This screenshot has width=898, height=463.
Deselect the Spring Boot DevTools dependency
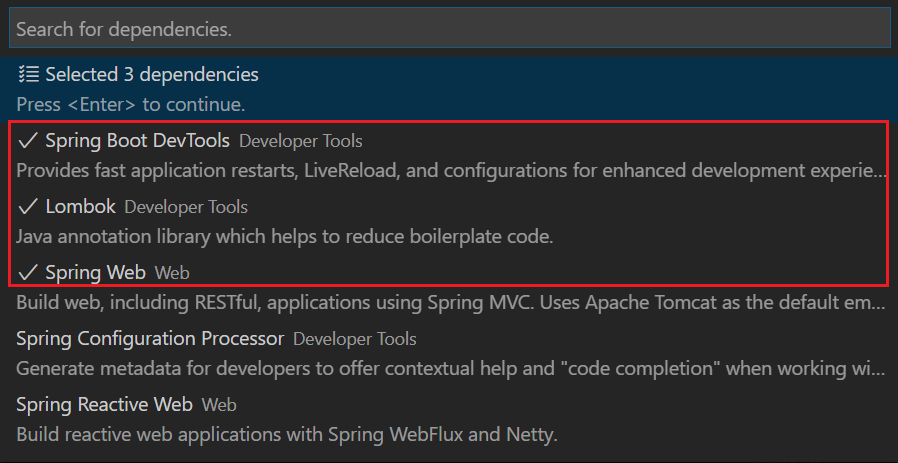coord(138,141)
